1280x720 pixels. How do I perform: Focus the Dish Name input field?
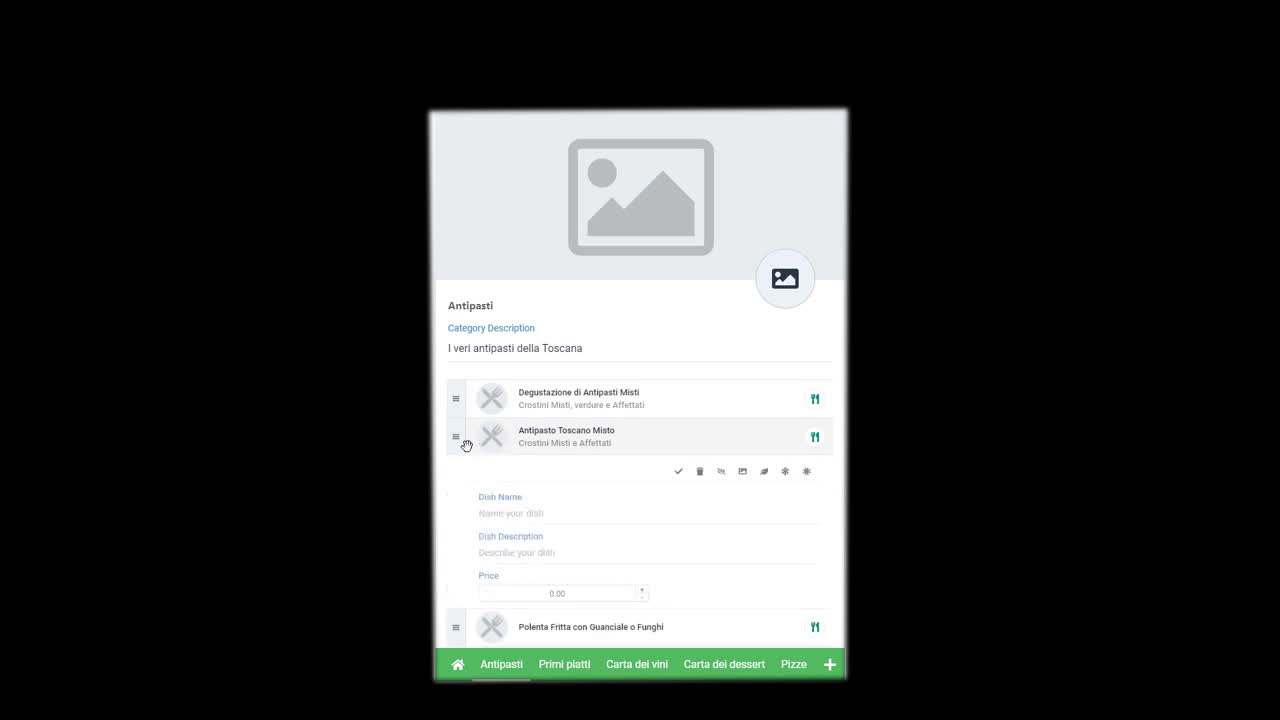pyautogui.click(x=648, y=513)
